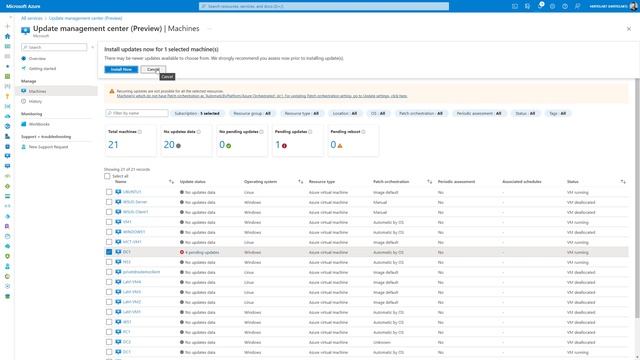Click the VM icon beside LAM-VM4

pos(118,282)
